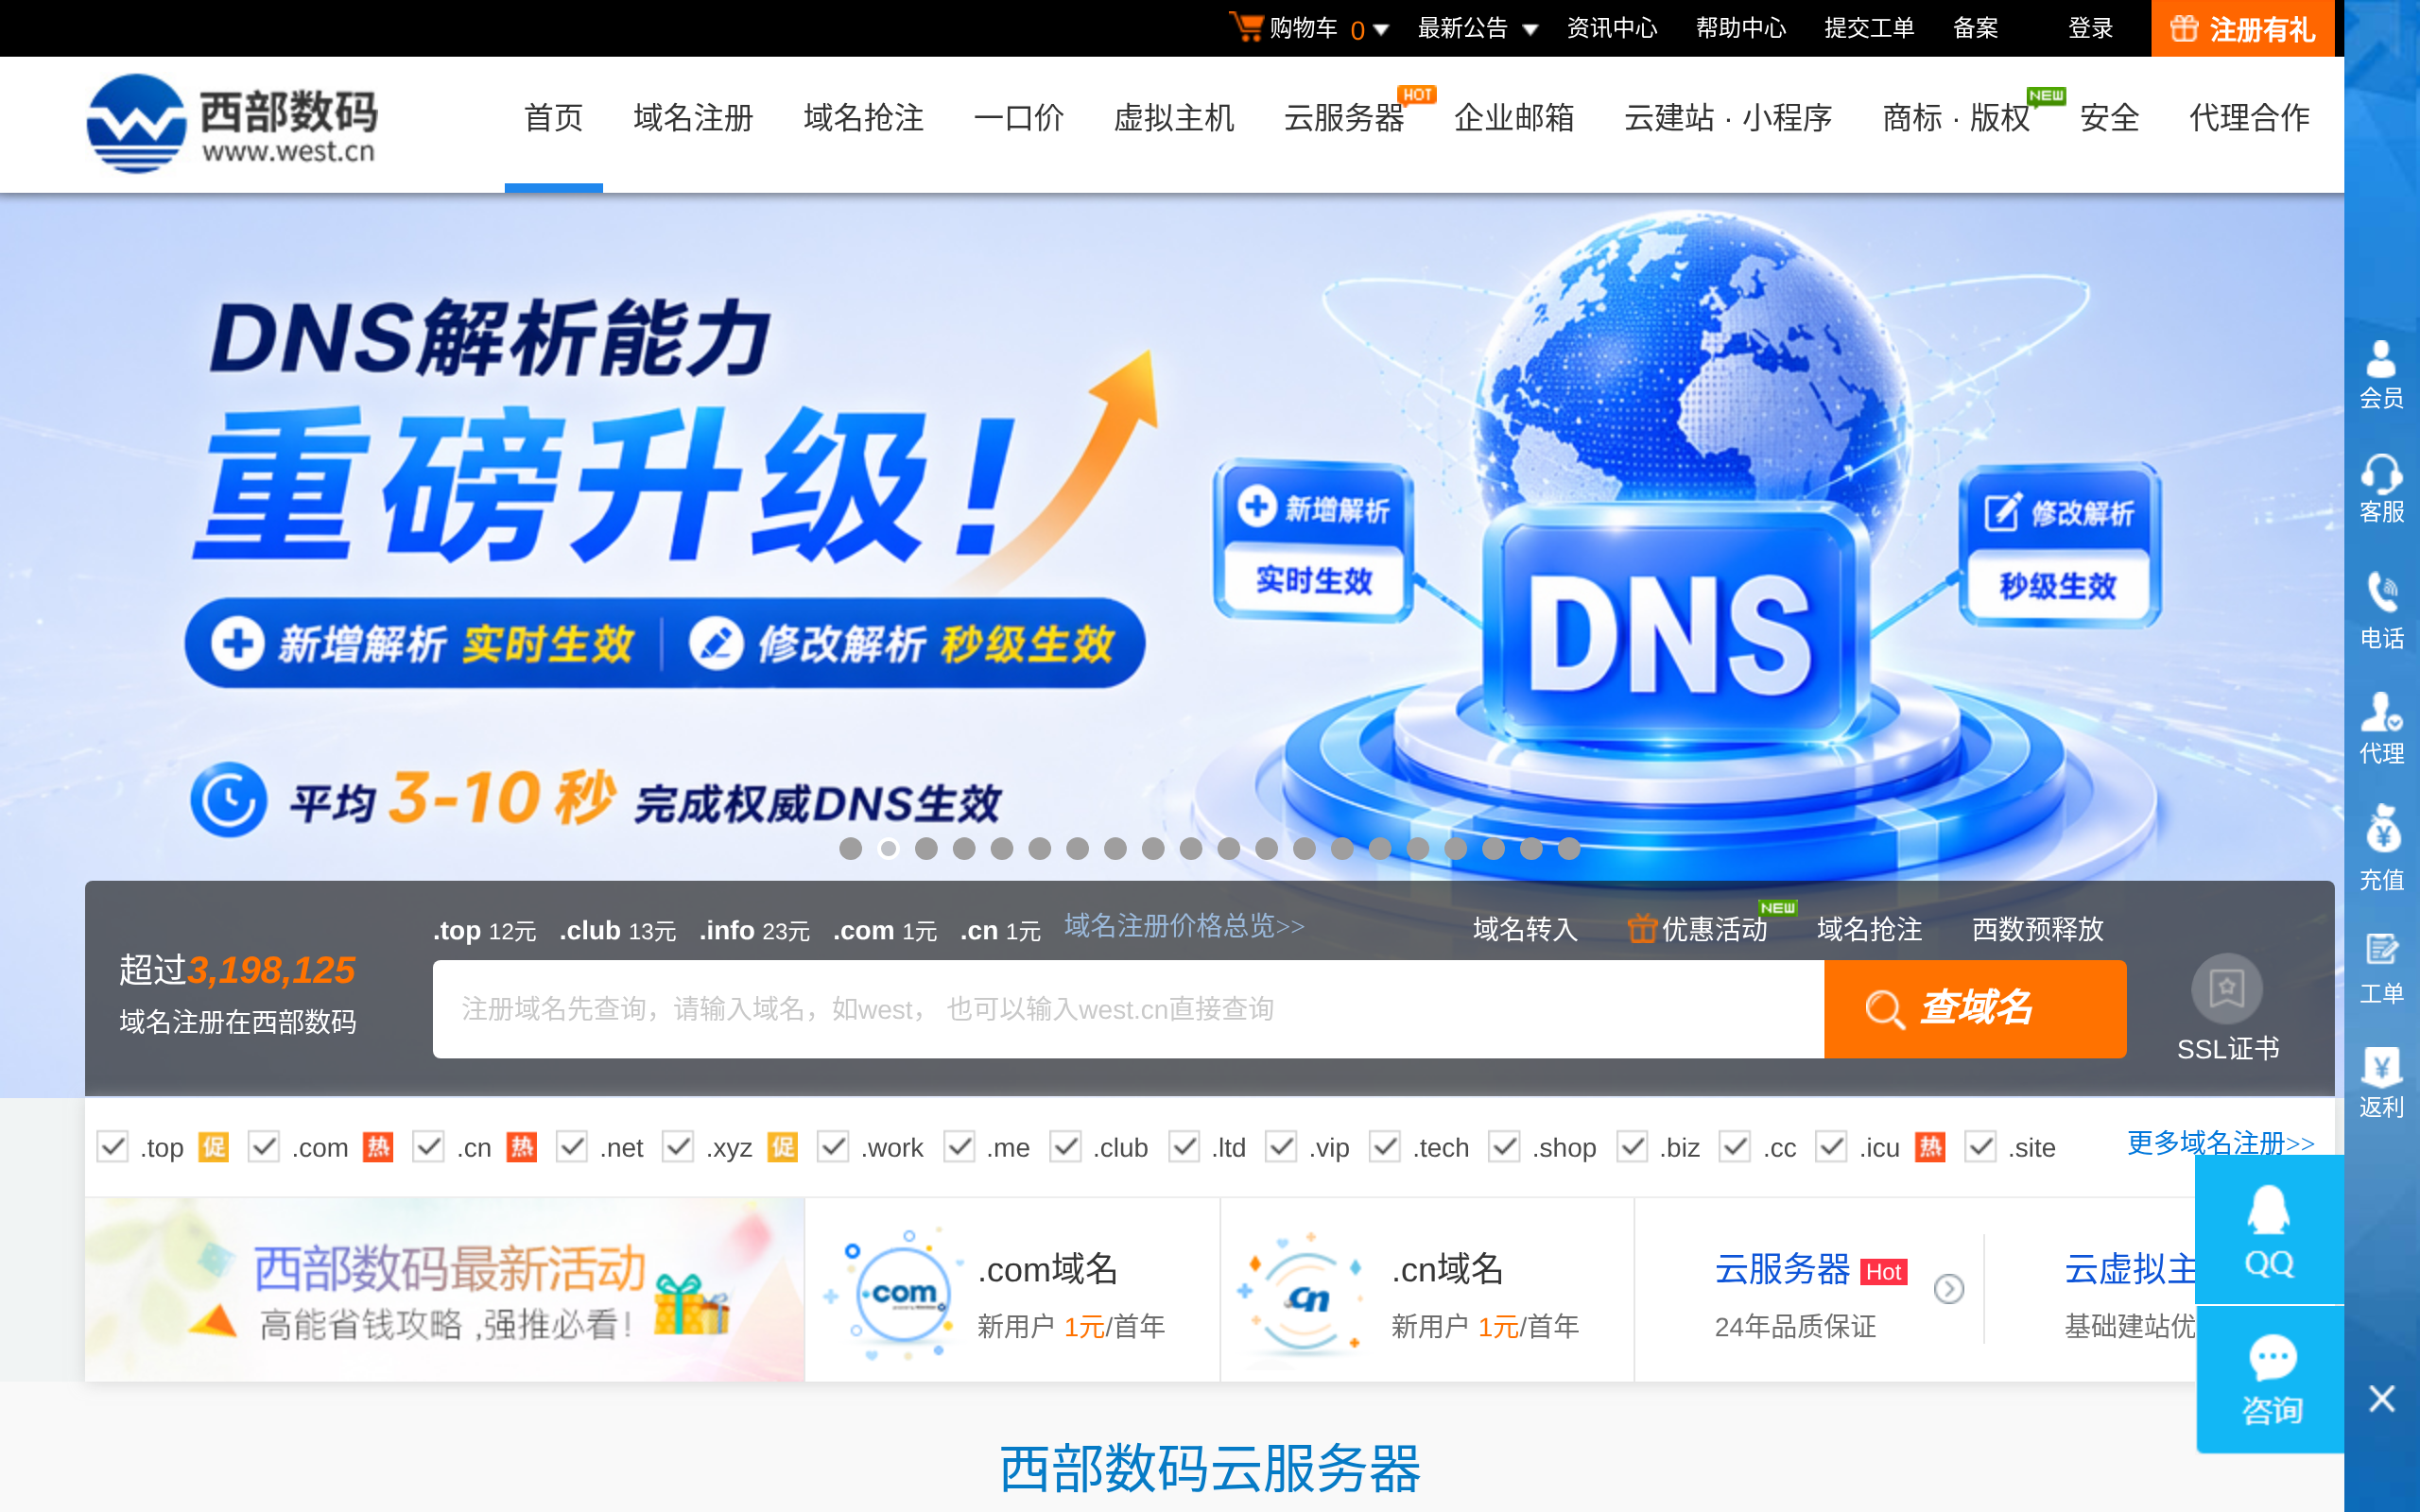Click the gift box icon on 最新活动 banner

691,1304
